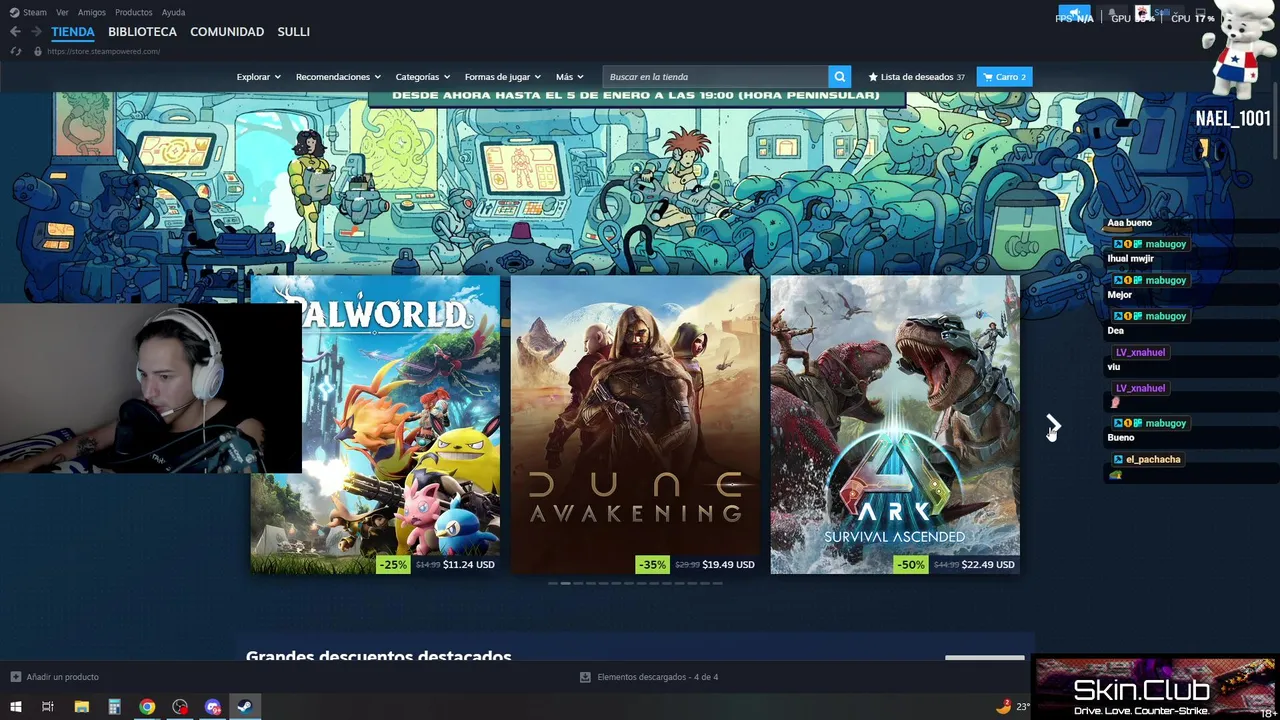Screen dimensions: 1280x720
Task: Click the store URL address text
Action: [x=103, y=51]
